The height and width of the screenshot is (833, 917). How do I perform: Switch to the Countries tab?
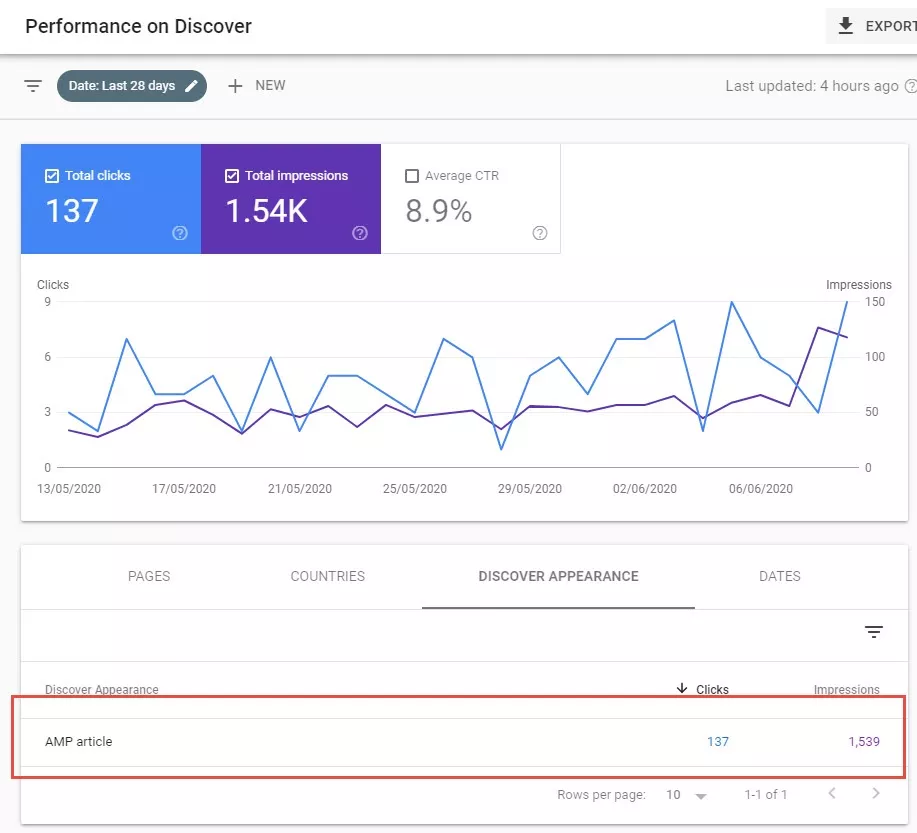(327, 576)
